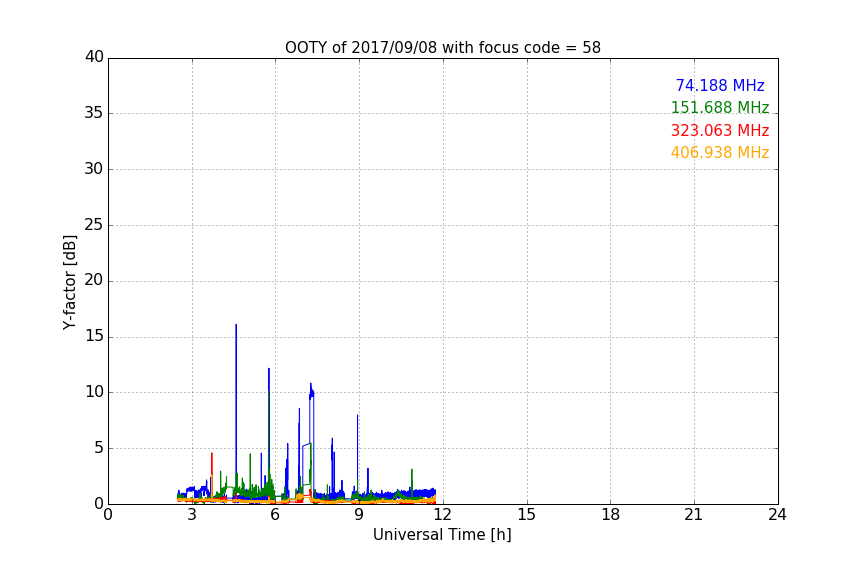Click the blue spike near 9 h peaking at 8 dB
Image resolution: width=864 pixels, height=576 pixels.
(x=358, y=452)
